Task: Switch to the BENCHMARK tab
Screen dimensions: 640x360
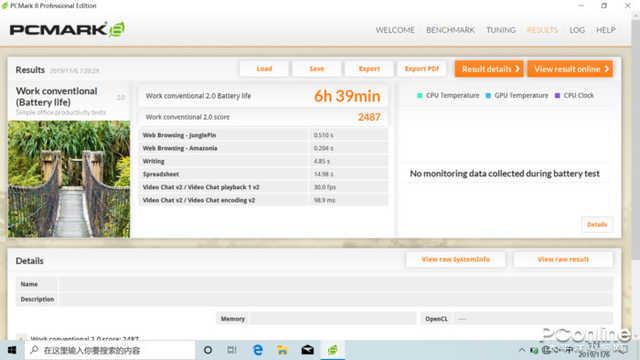Action: click(450, 30)
